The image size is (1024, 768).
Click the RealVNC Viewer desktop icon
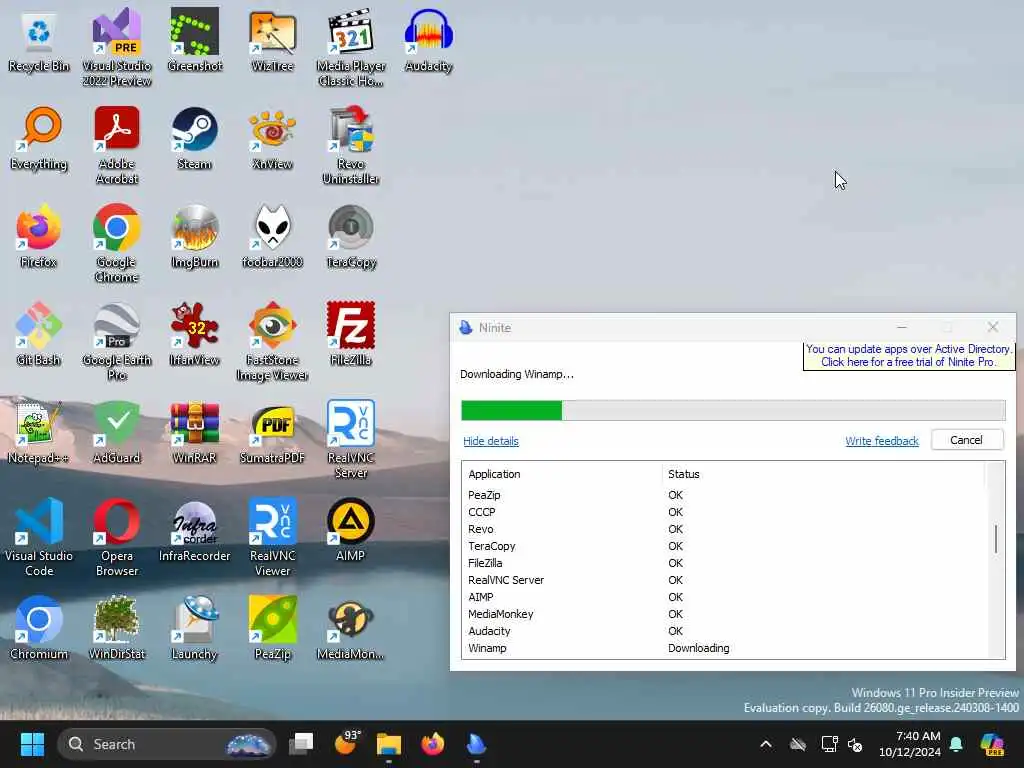(x=272, y=537)
